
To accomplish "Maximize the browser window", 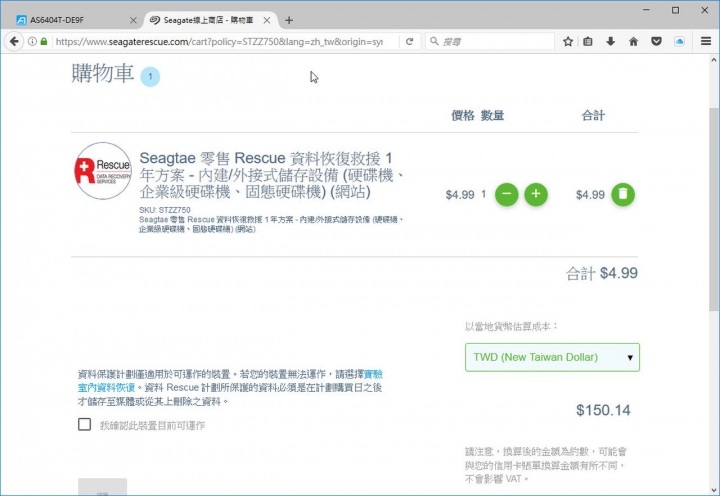I will tap(675, 10).
